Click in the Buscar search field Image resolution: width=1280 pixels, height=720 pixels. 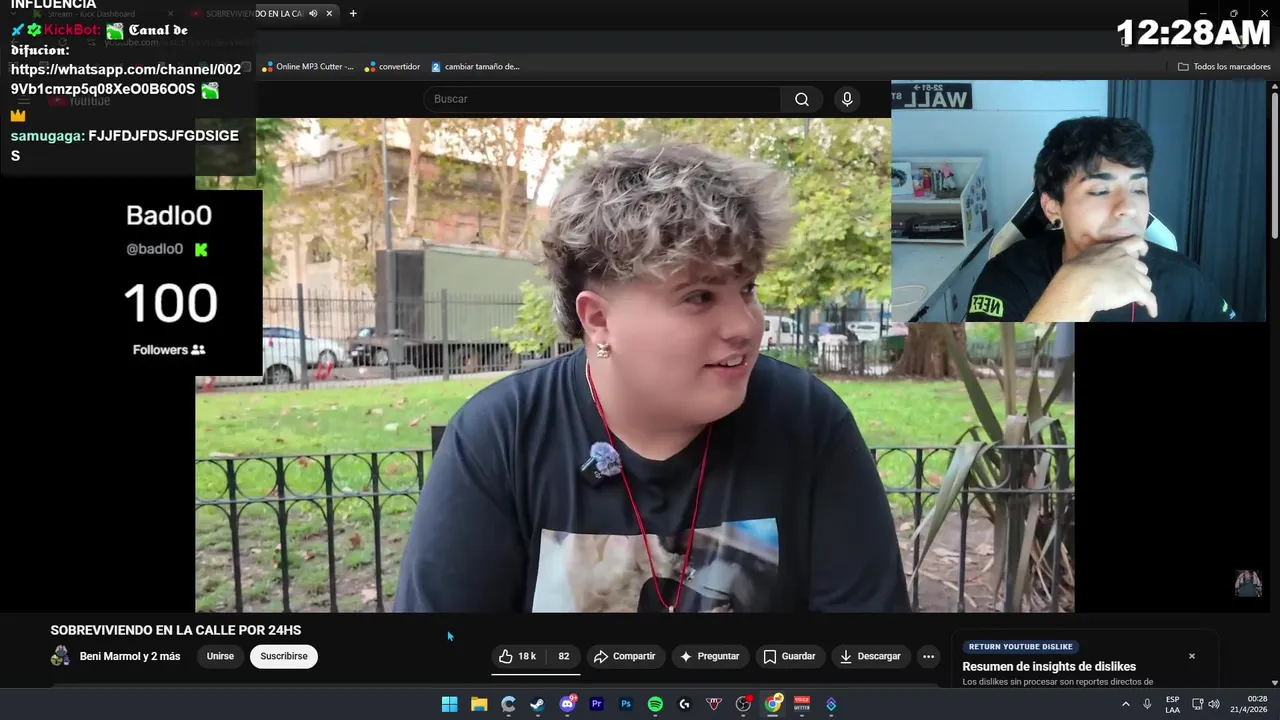(x=603, y=99)
